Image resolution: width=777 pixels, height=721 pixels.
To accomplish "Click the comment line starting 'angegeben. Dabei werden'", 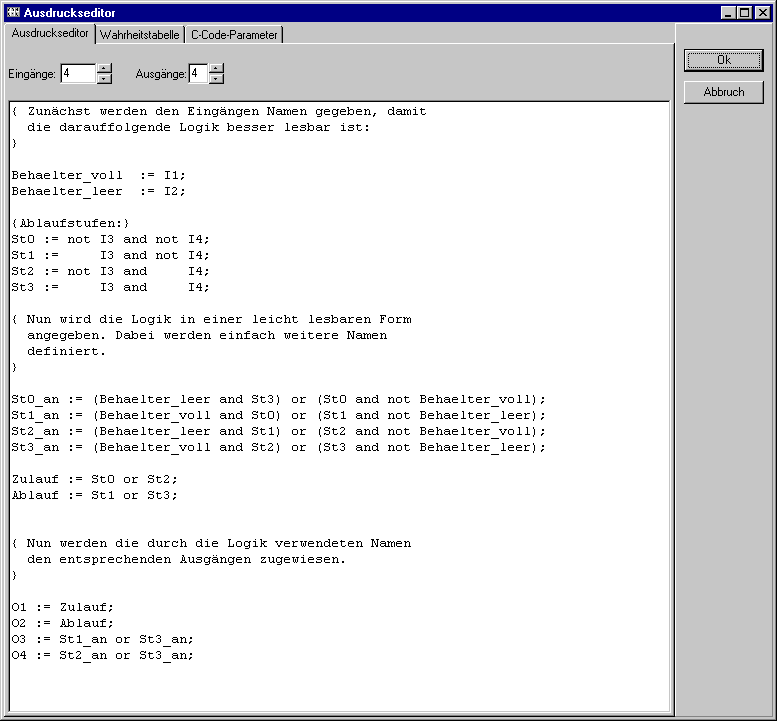I will point(207,335).
